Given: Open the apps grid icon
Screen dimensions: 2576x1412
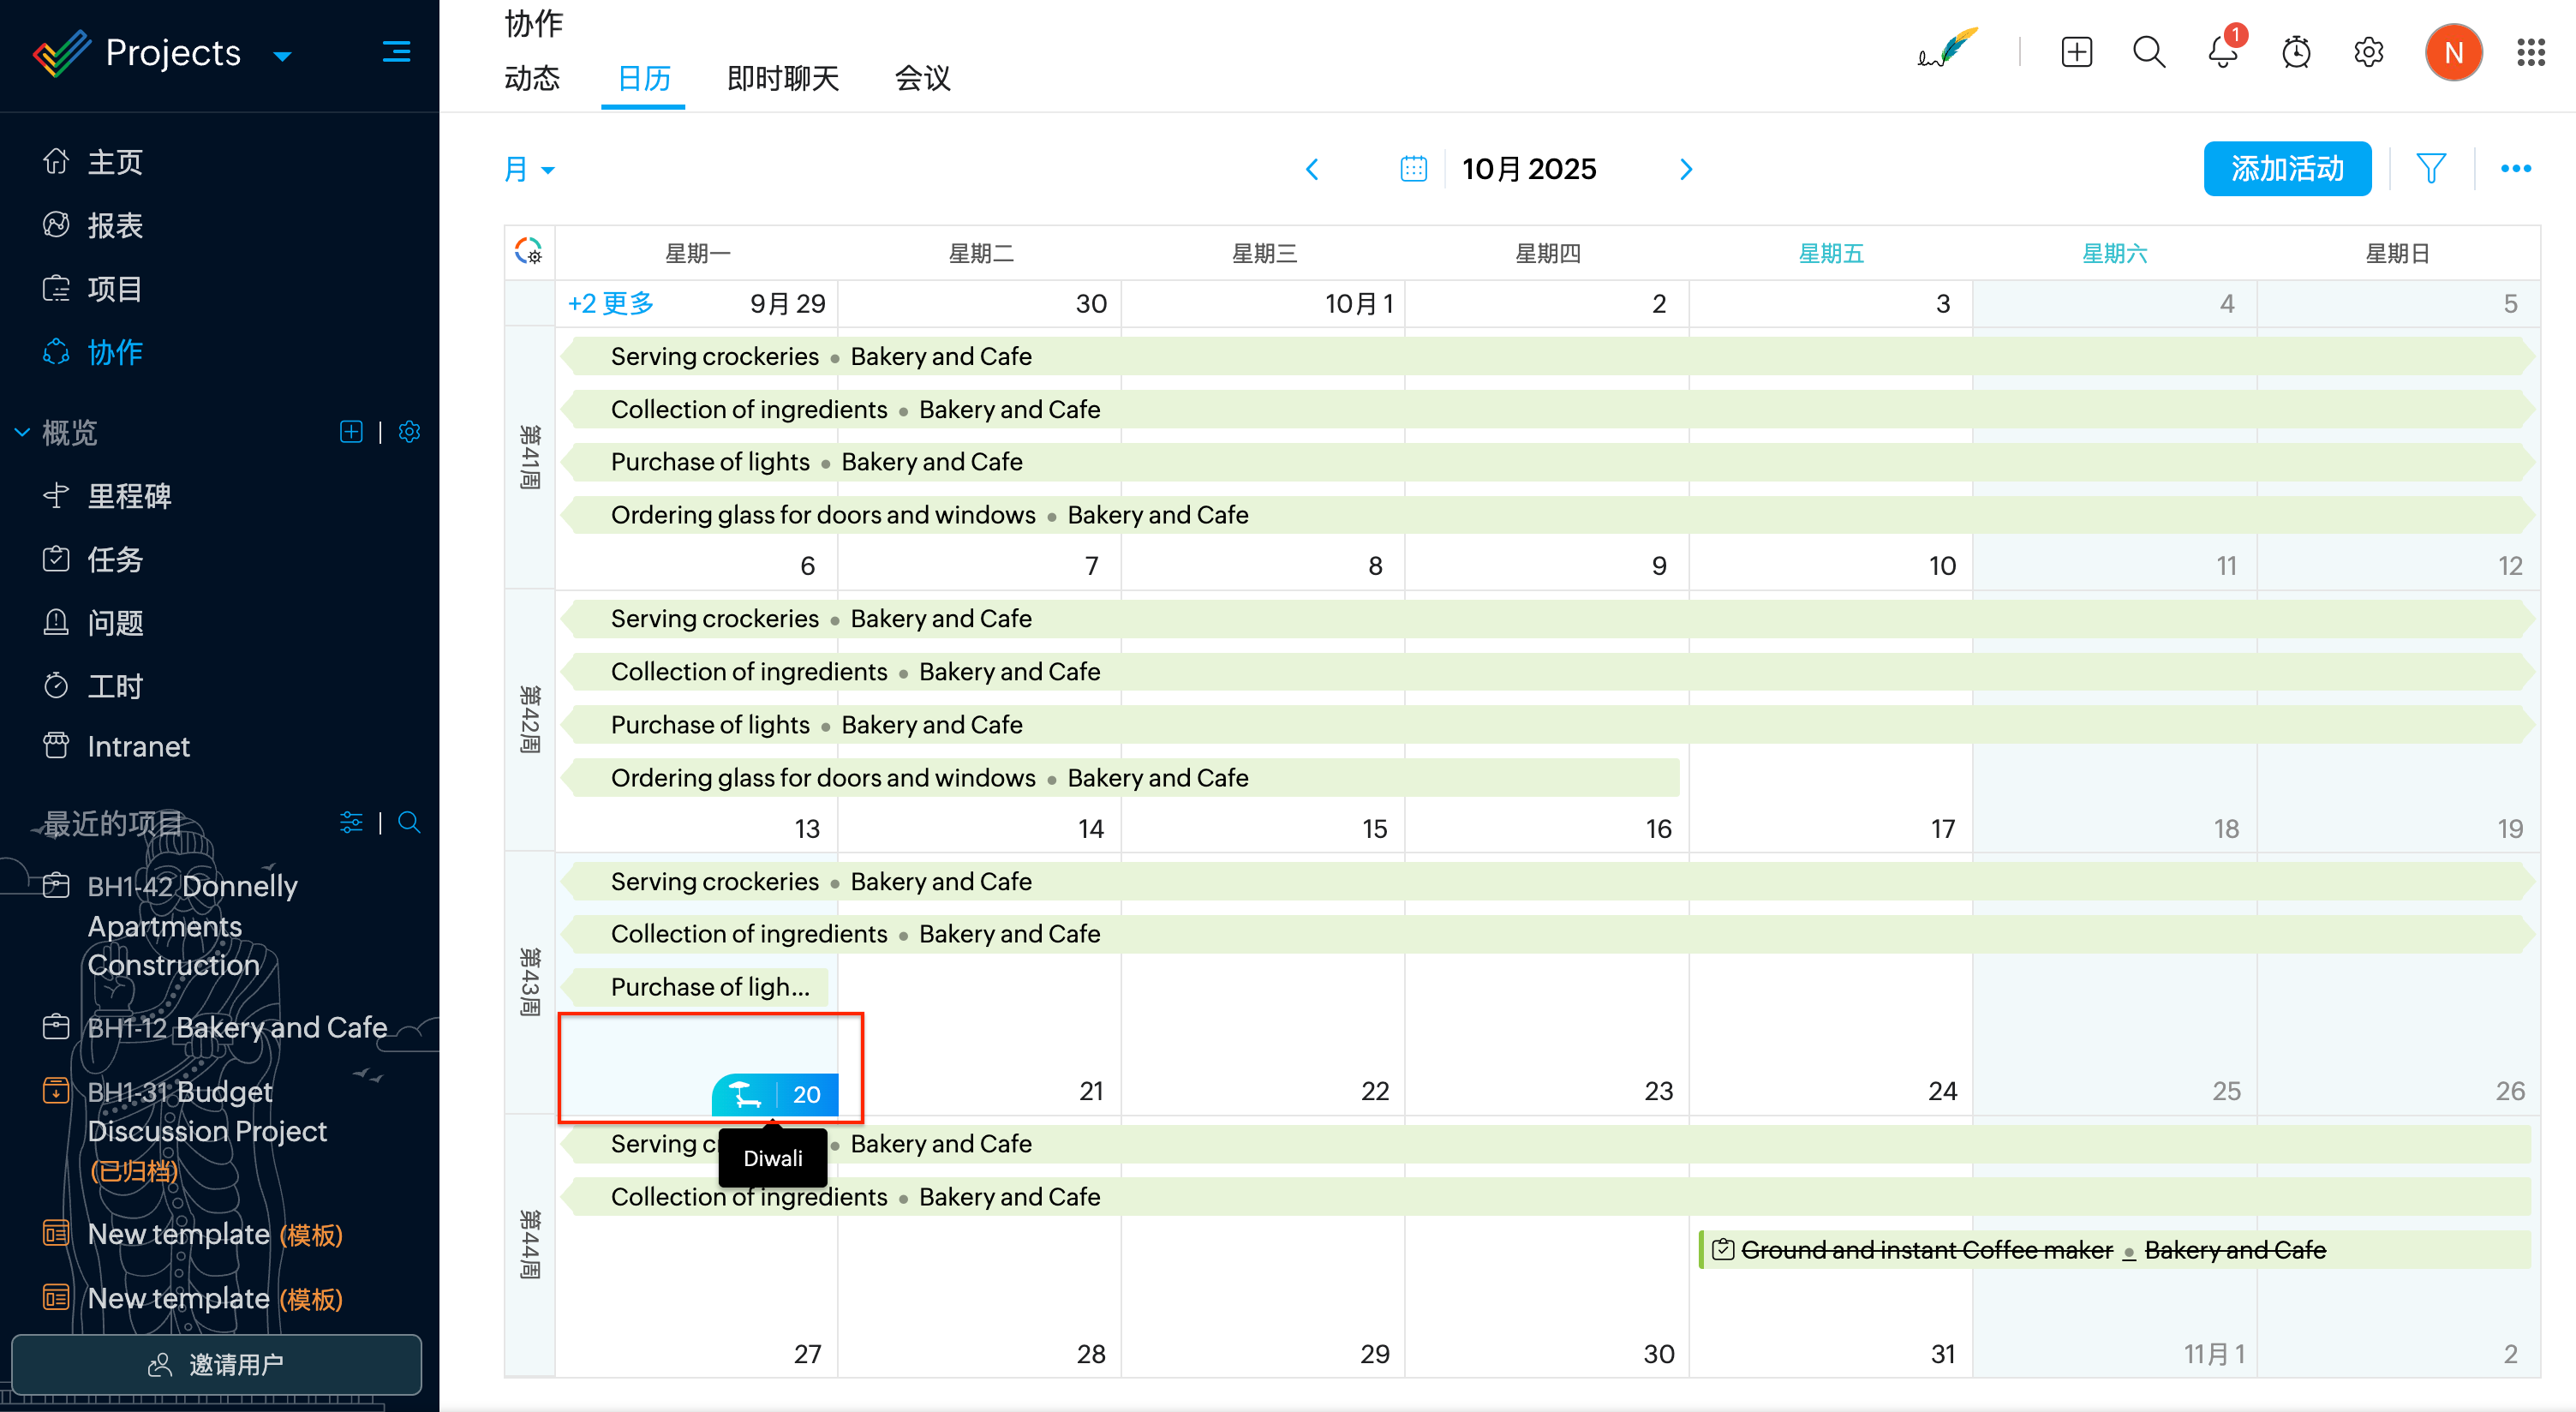Looking at the screenshot, I should (x=2531, y=53).
